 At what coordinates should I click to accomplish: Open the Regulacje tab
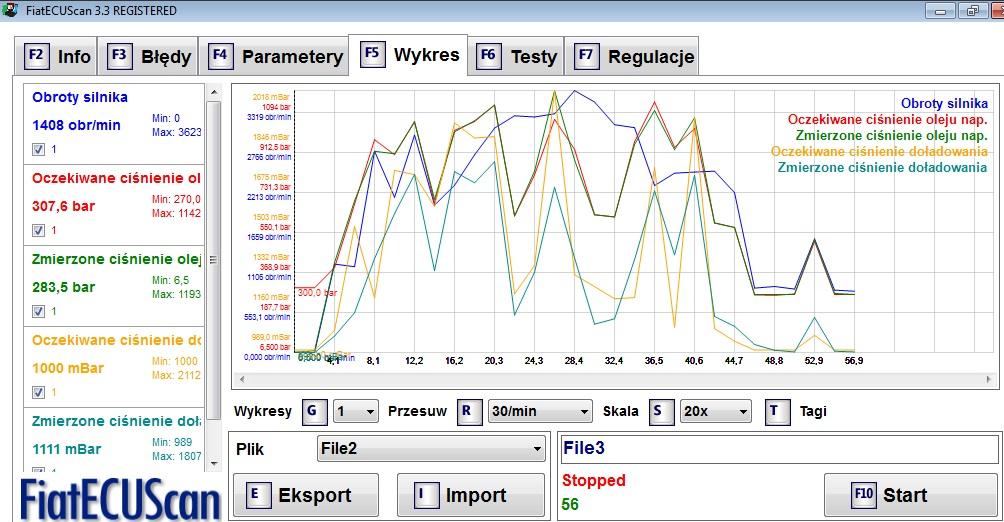[632, 56]
